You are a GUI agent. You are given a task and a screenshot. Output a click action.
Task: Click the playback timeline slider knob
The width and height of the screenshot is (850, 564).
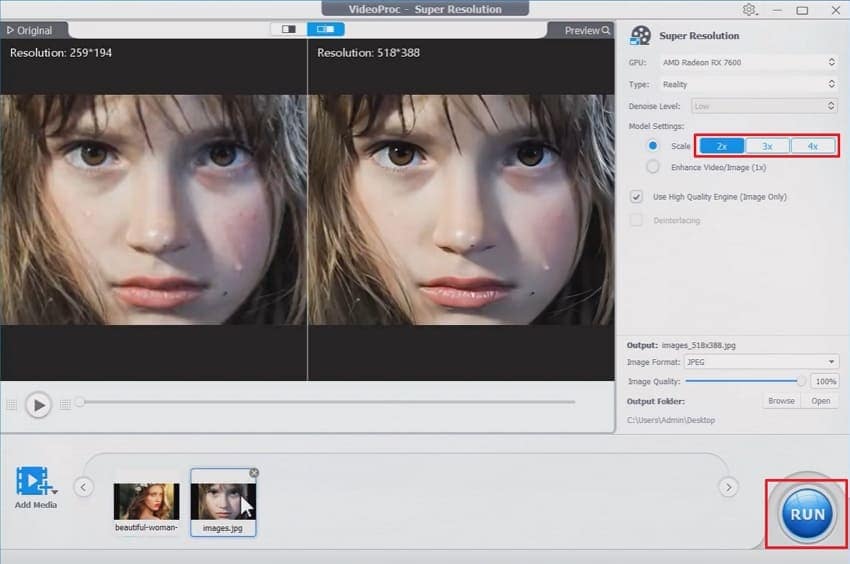80,402
